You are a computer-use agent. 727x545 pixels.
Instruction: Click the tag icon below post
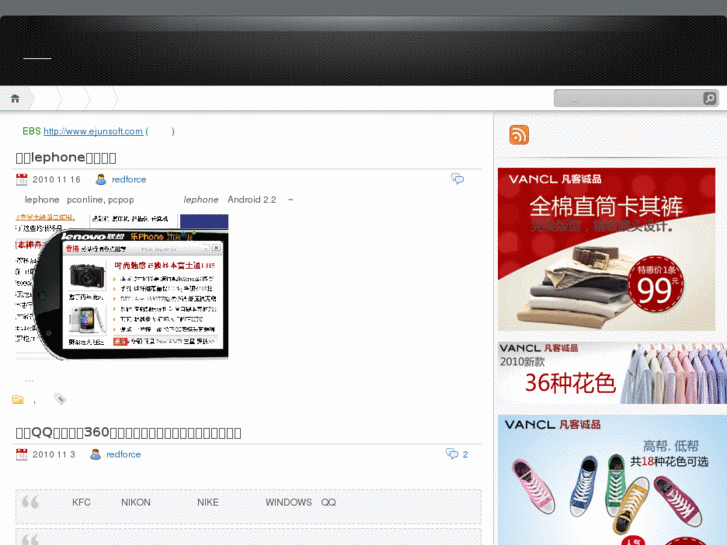pos(60,399)
